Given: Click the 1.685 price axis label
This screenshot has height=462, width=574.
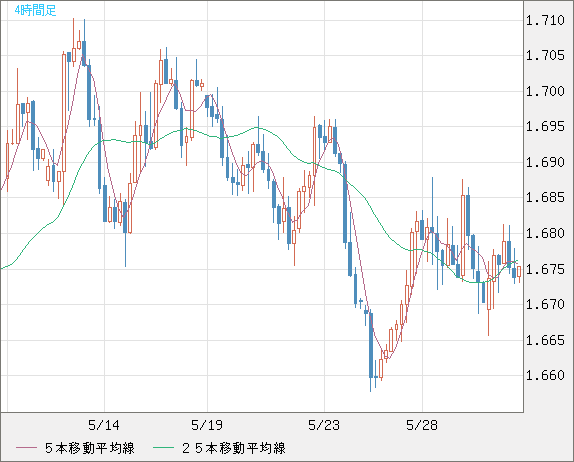Looking at the screenshot, I should pos(545,198).
